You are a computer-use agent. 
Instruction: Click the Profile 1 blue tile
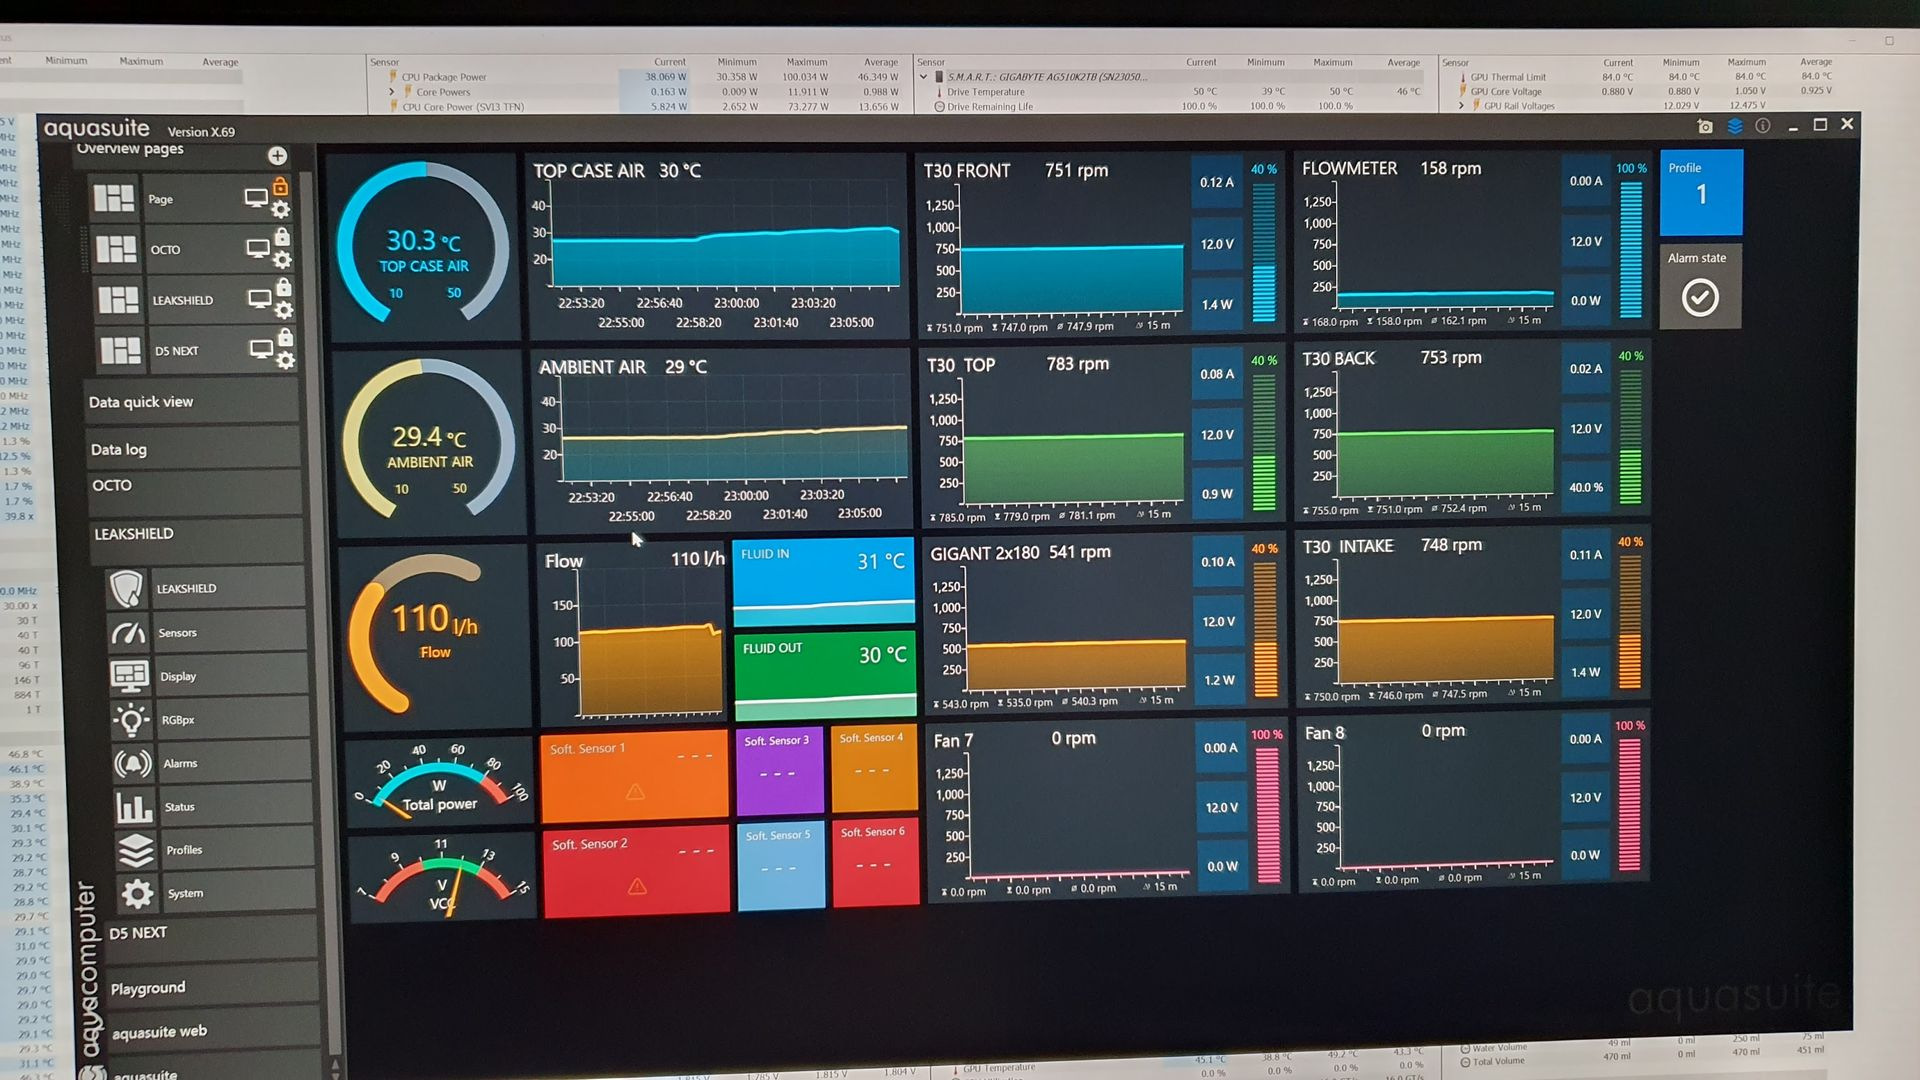coord(1700,192)
